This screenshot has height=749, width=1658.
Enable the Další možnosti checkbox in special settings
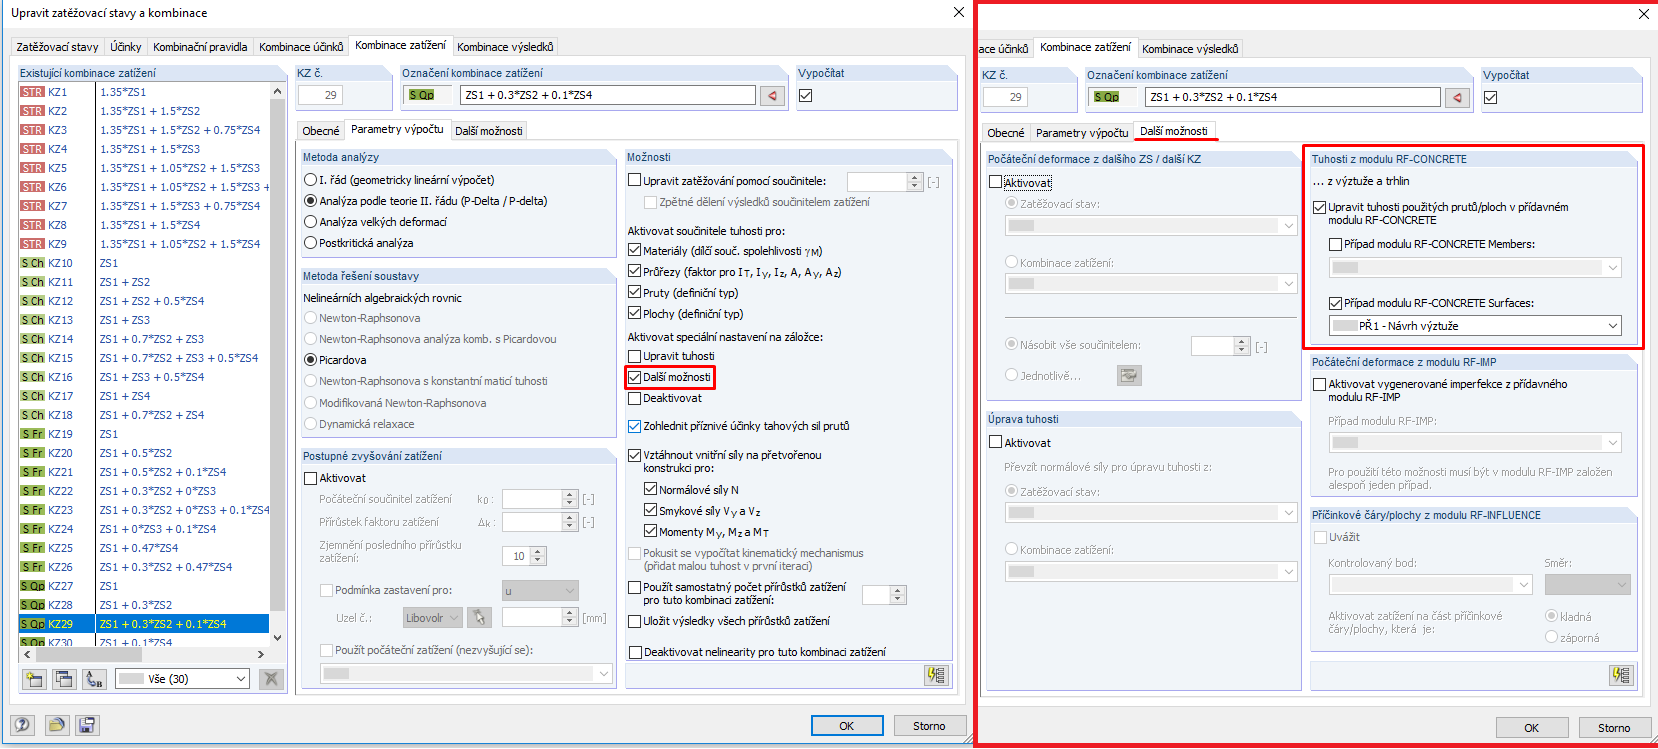634,377
